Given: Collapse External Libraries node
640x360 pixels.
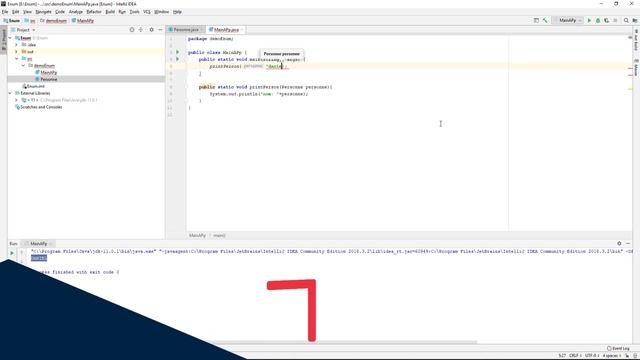Looking at the screenshot, I should tap(10, 93).
